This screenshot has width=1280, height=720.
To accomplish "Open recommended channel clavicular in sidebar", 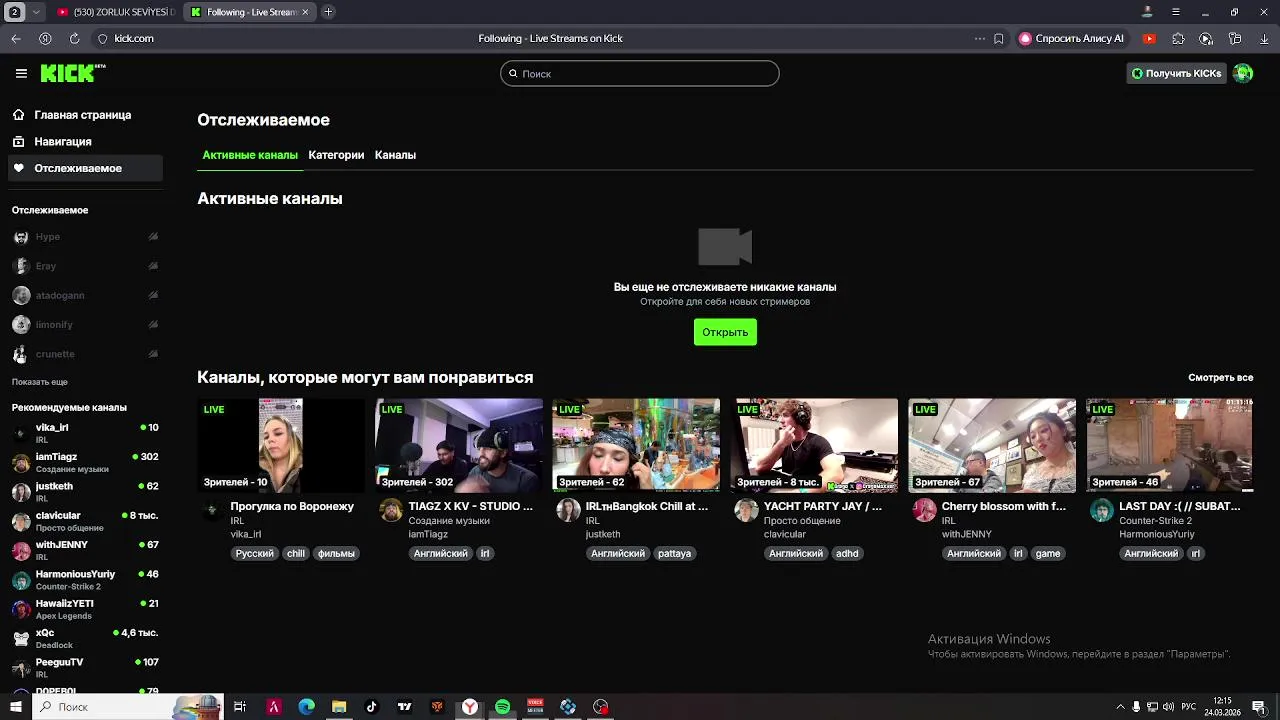I will click(85, 521).
